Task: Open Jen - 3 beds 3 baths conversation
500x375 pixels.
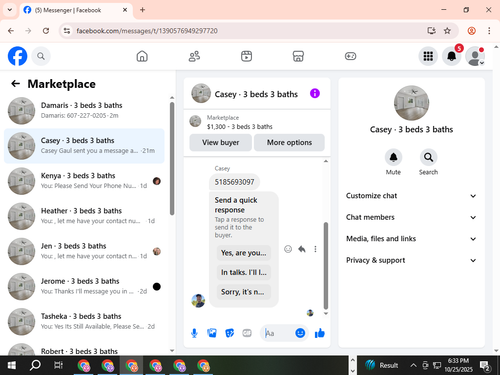Action: 84,251
